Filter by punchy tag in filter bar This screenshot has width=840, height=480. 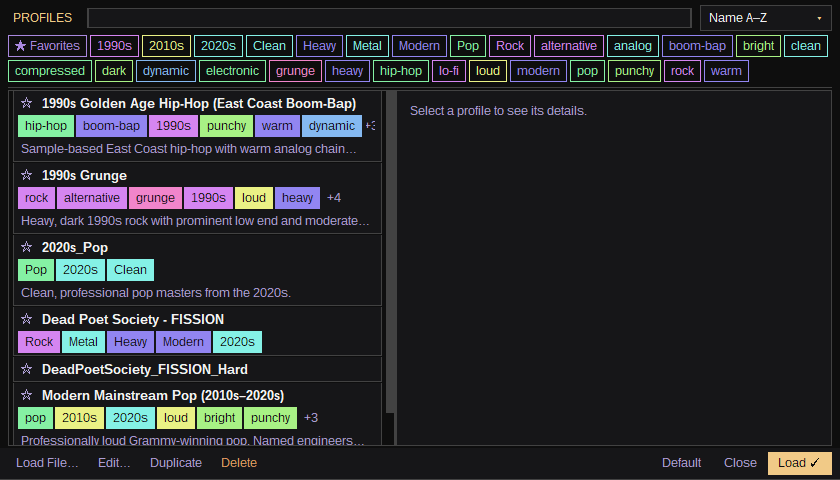coord(635,71)
